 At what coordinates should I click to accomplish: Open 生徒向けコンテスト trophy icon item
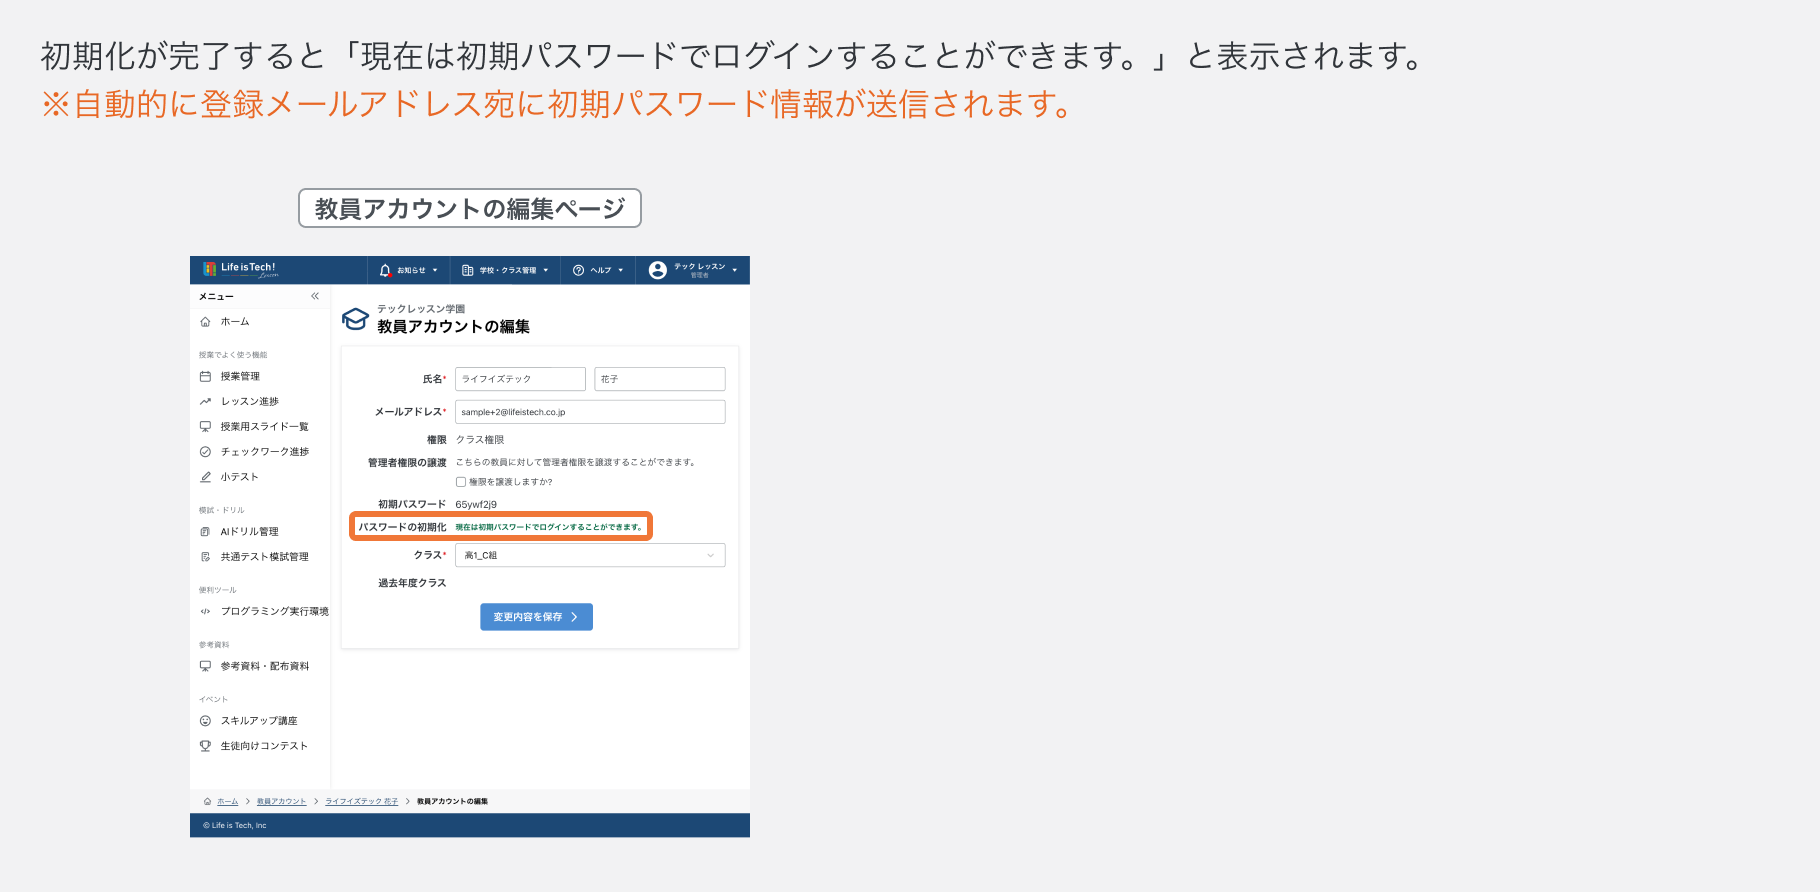[253, 746]
